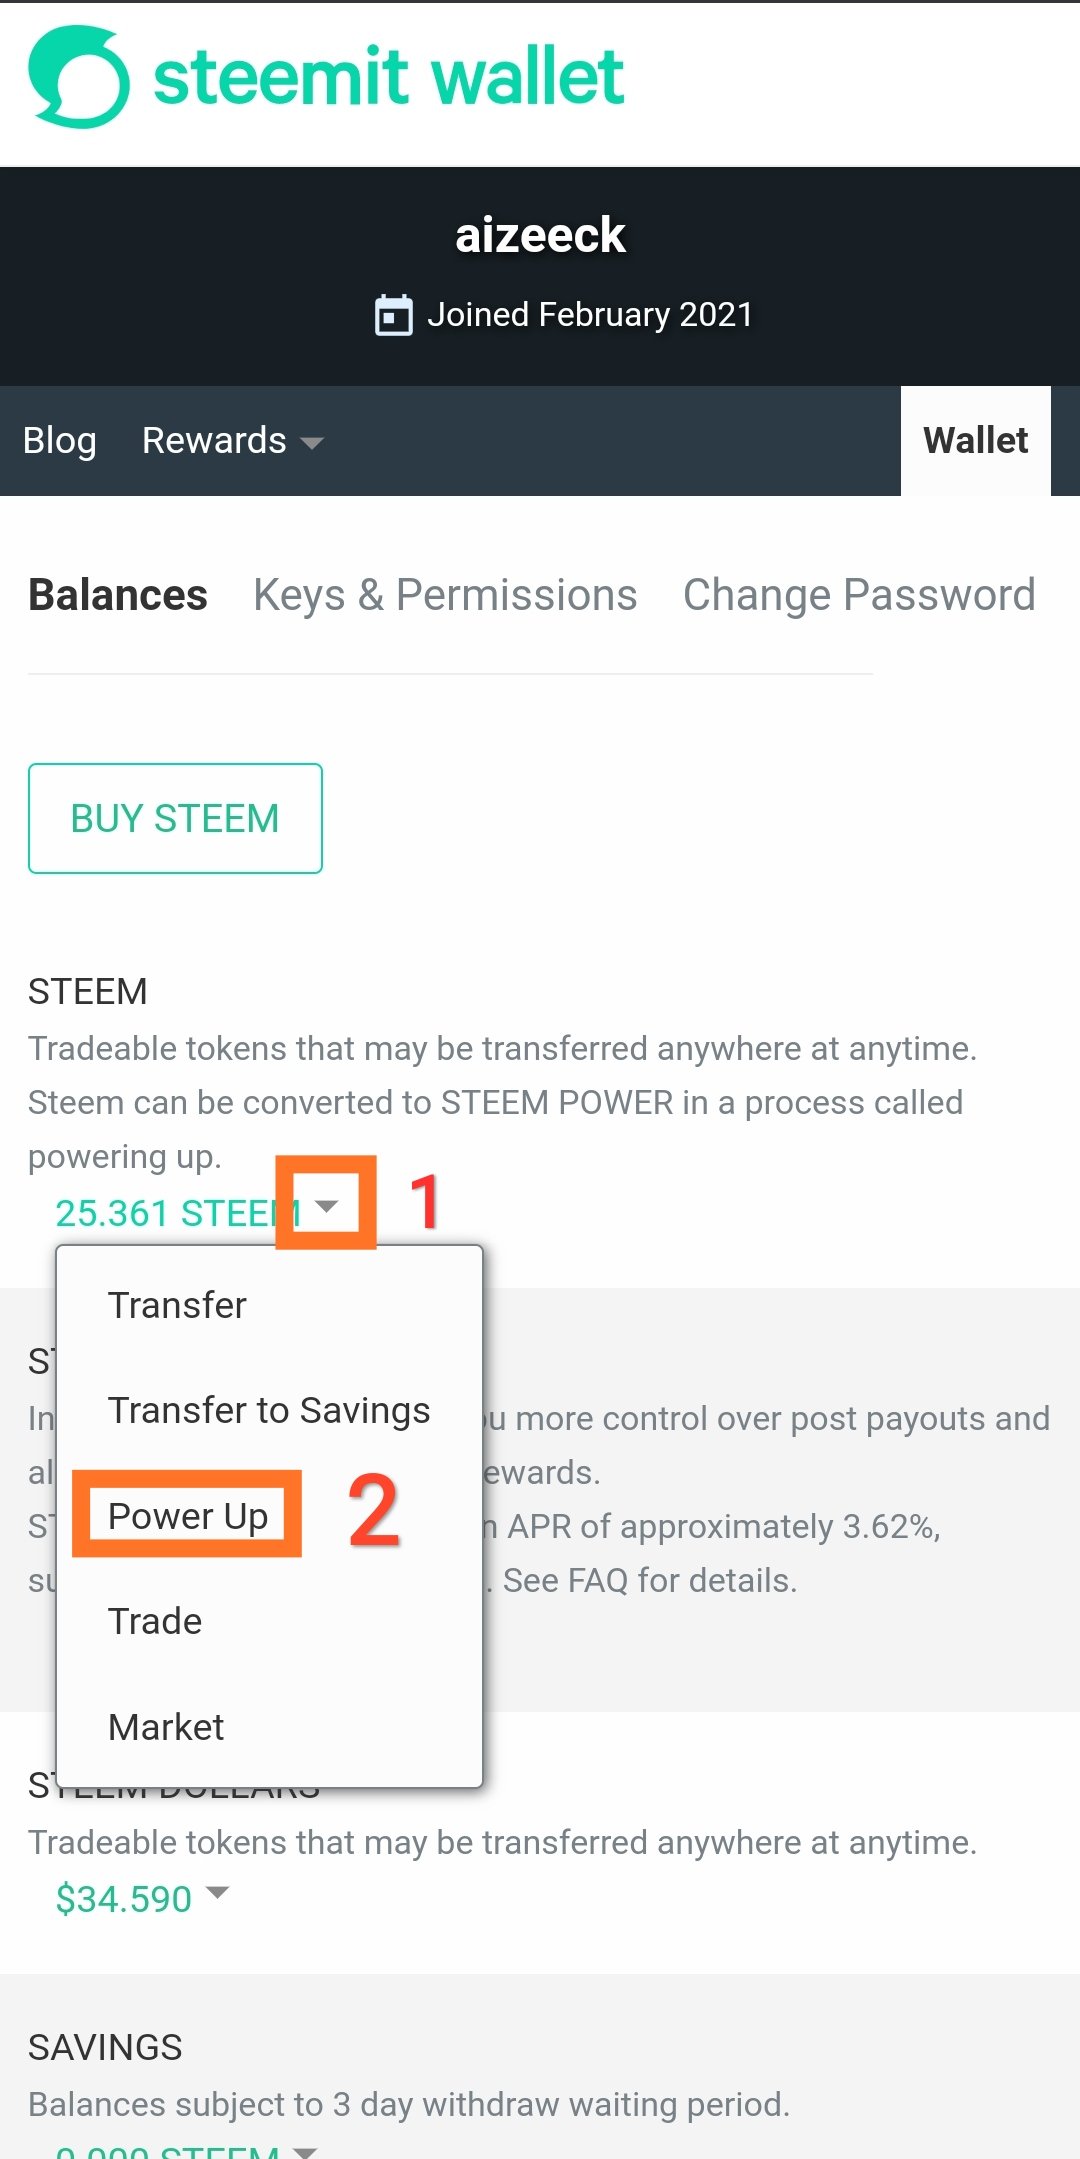
Task: Choose Transfer from the dropdown menu
Action: coord(177,1305)
